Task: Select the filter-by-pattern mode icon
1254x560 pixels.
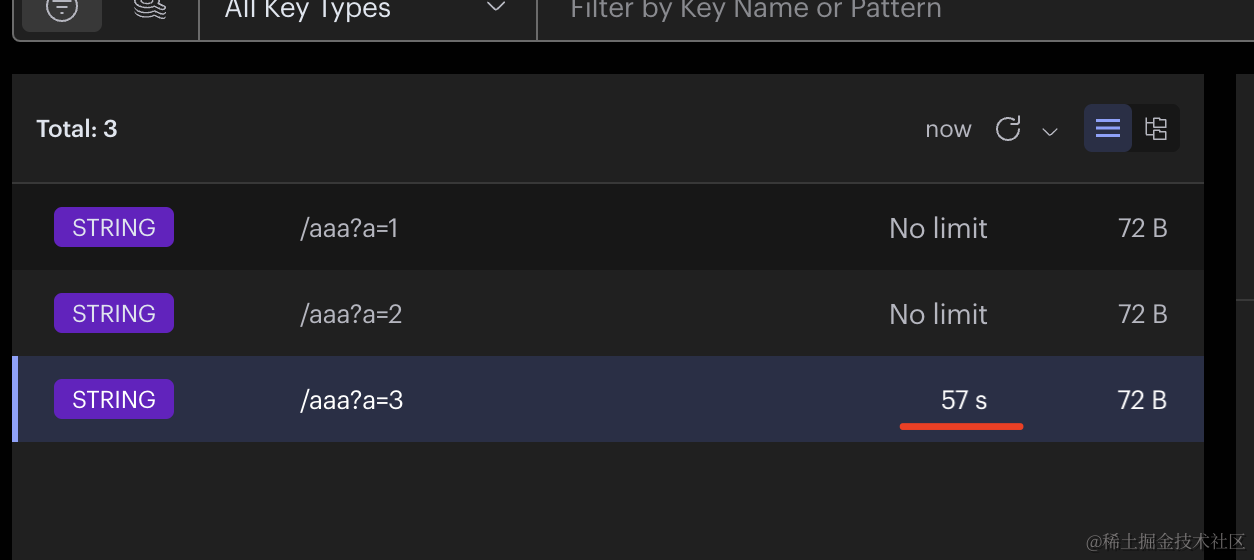Action: point(62,10)
